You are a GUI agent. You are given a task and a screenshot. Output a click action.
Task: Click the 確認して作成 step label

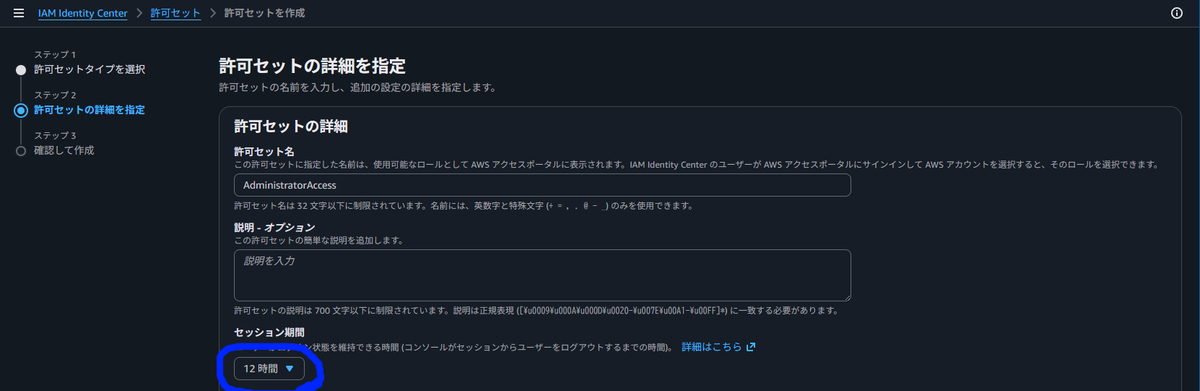(x=64, y=150)
